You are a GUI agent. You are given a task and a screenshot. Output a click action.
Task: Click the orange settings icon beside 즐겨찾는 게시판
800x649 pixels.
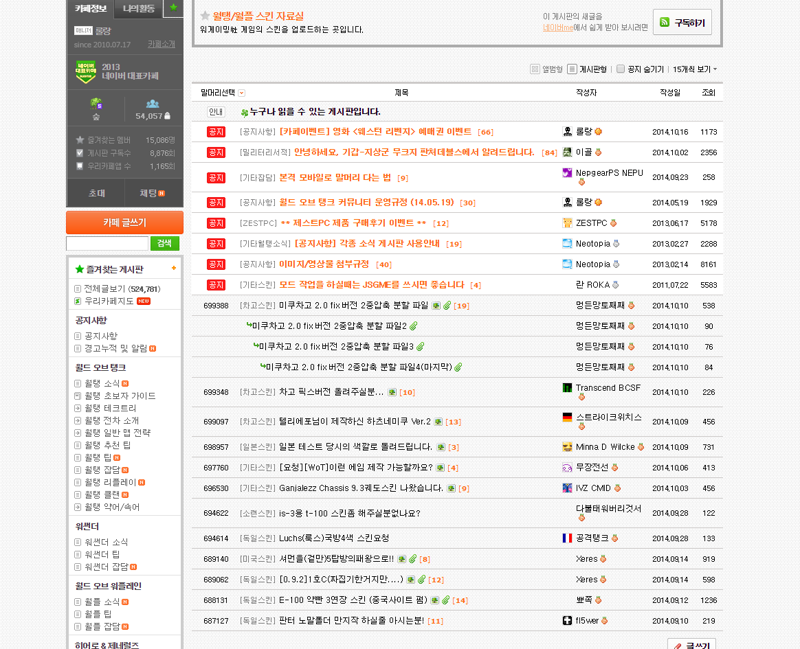click(x=174, y=268)
